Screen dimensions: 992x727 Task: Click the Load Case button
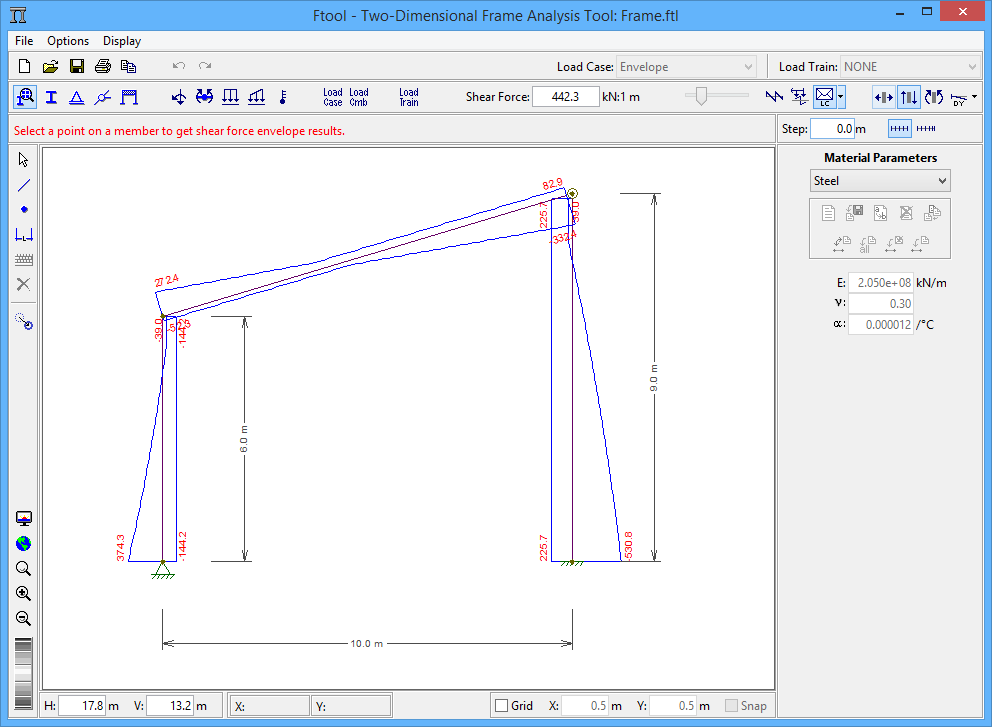pos(333,97)
